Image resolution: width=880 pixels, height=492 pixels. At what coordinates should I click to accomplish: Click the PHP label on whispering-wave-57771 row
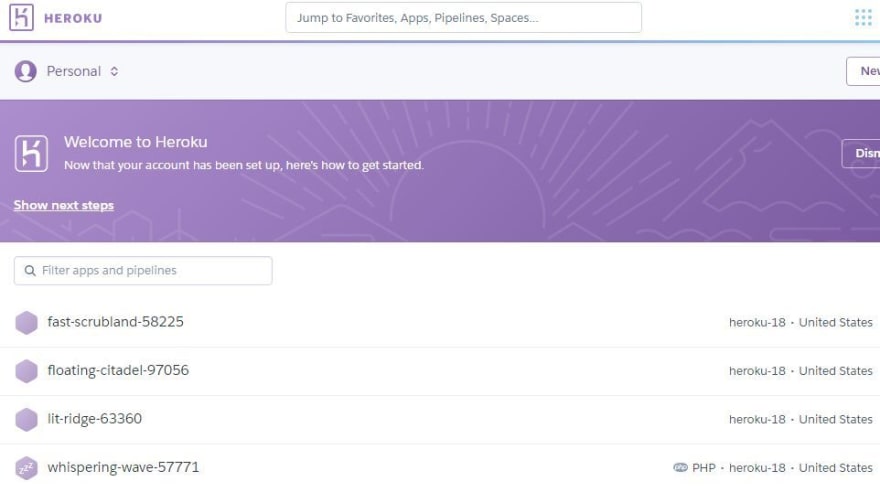pos(704,468)
